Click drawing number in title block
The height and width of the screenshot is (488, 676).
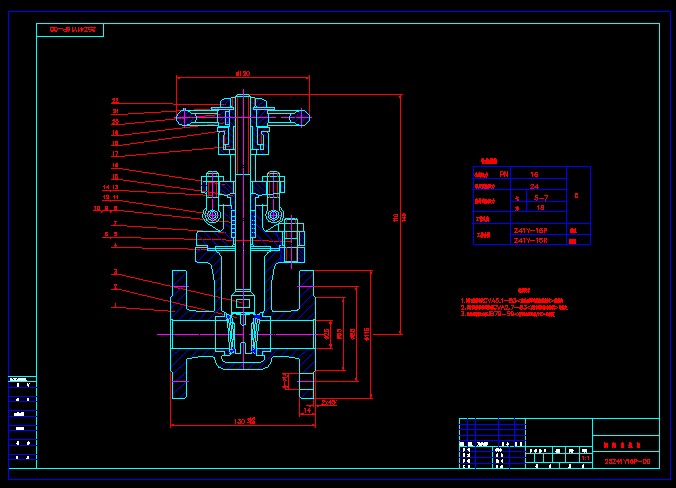coord(627,461)
